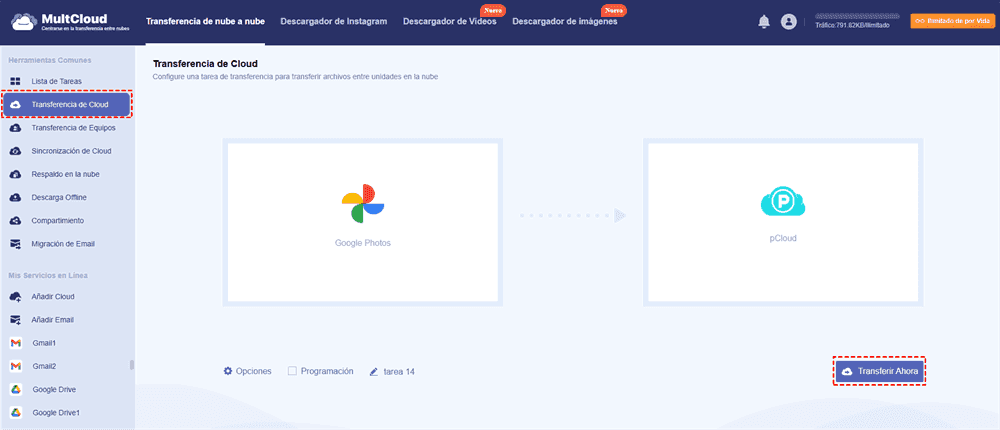Click the MultCloud logo

coord(71,22)
